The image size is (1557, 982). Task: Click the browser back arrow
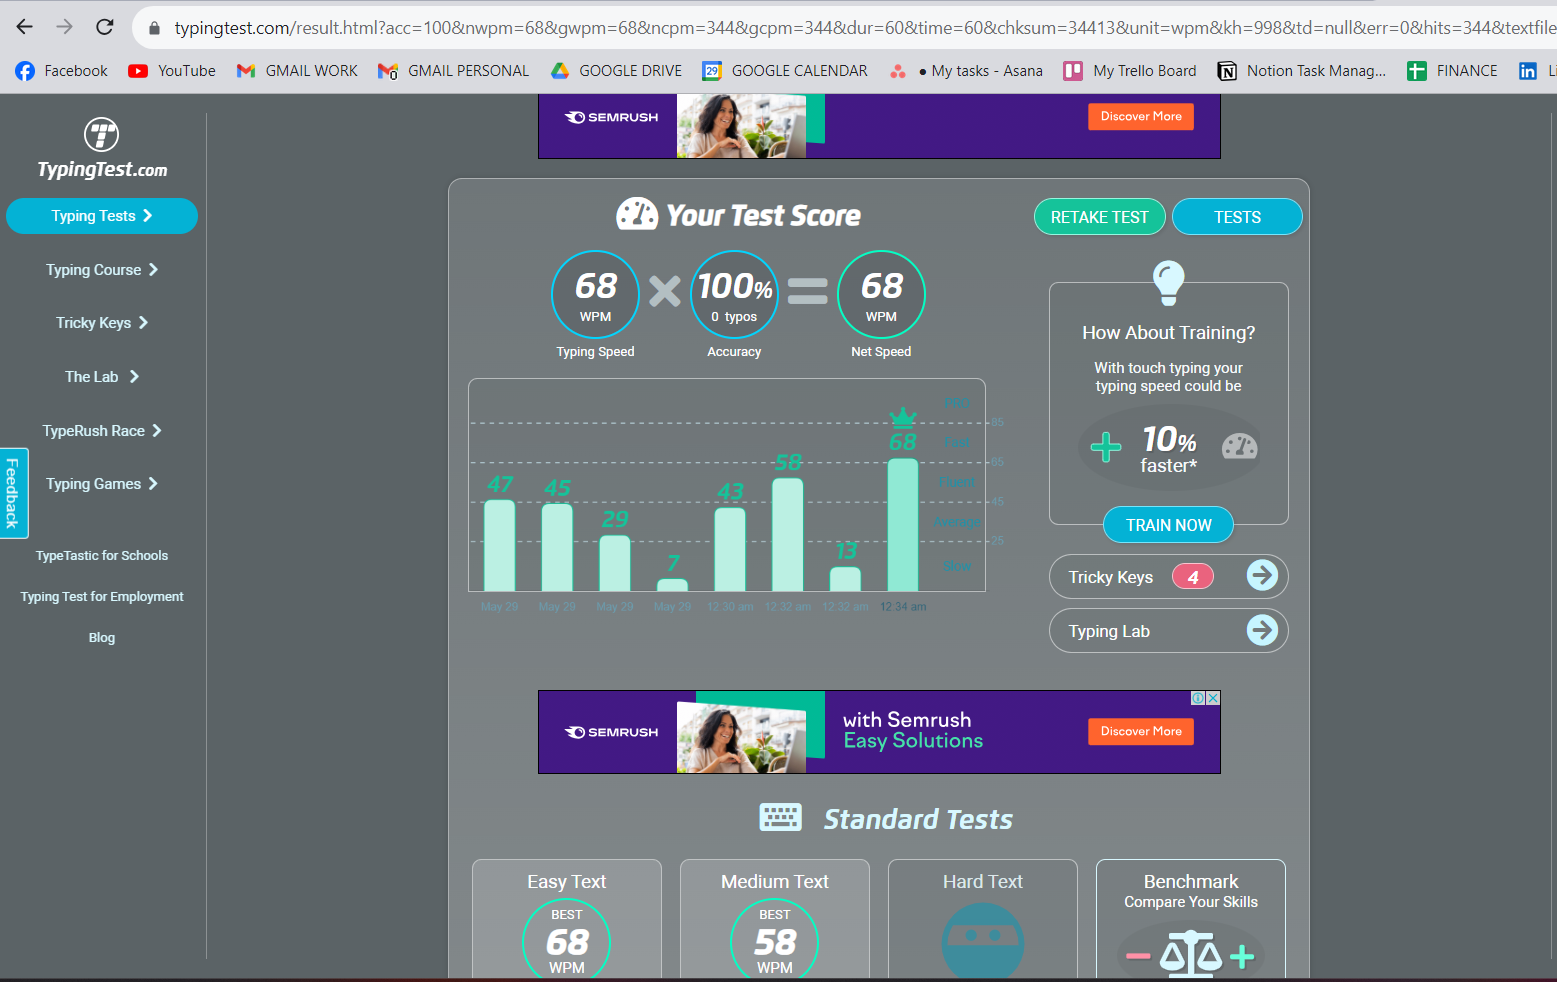click(25, 27)
